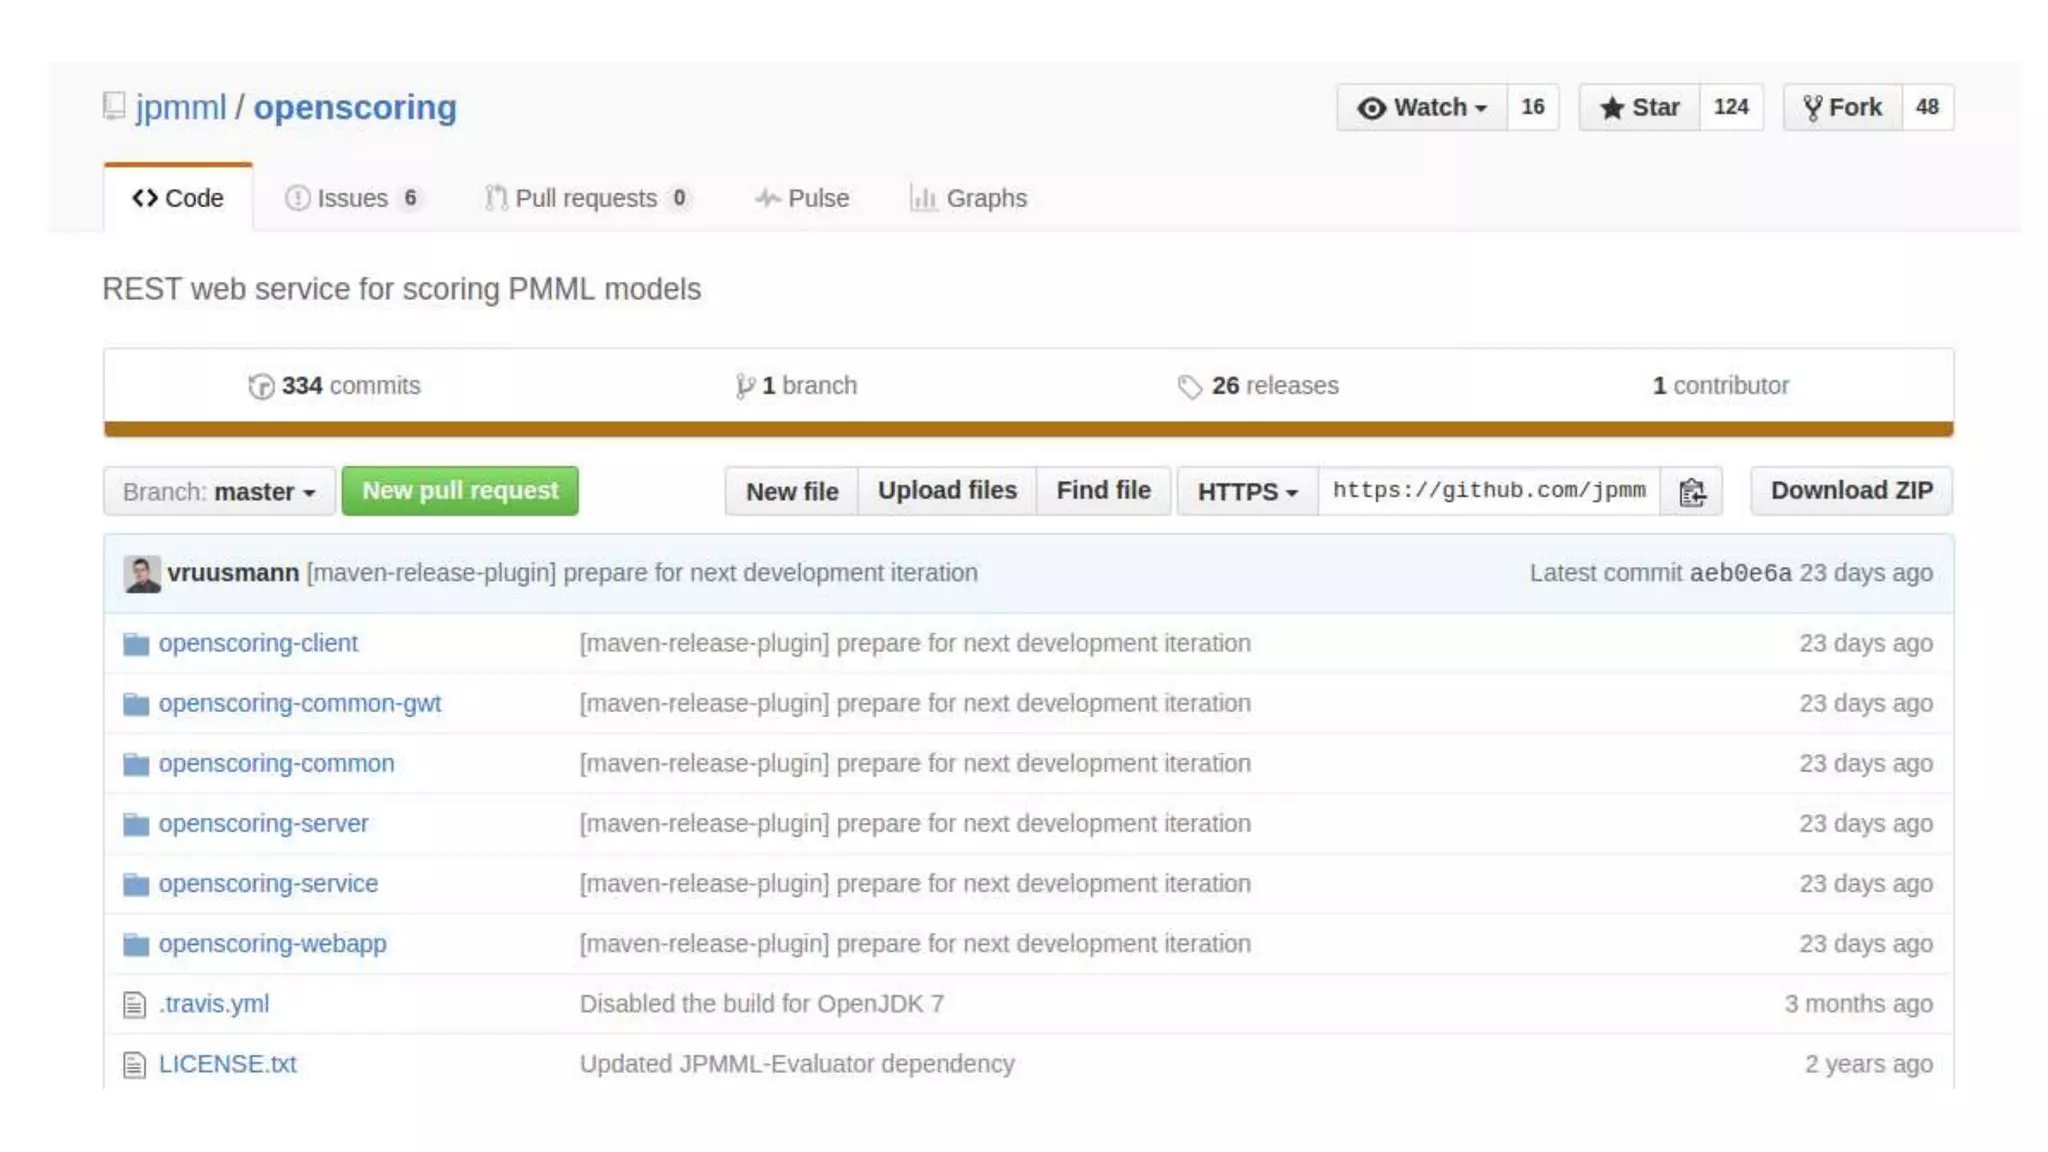Open the Graphs tab
The image size is (2048, 1152).
click(x=968, y=198)
